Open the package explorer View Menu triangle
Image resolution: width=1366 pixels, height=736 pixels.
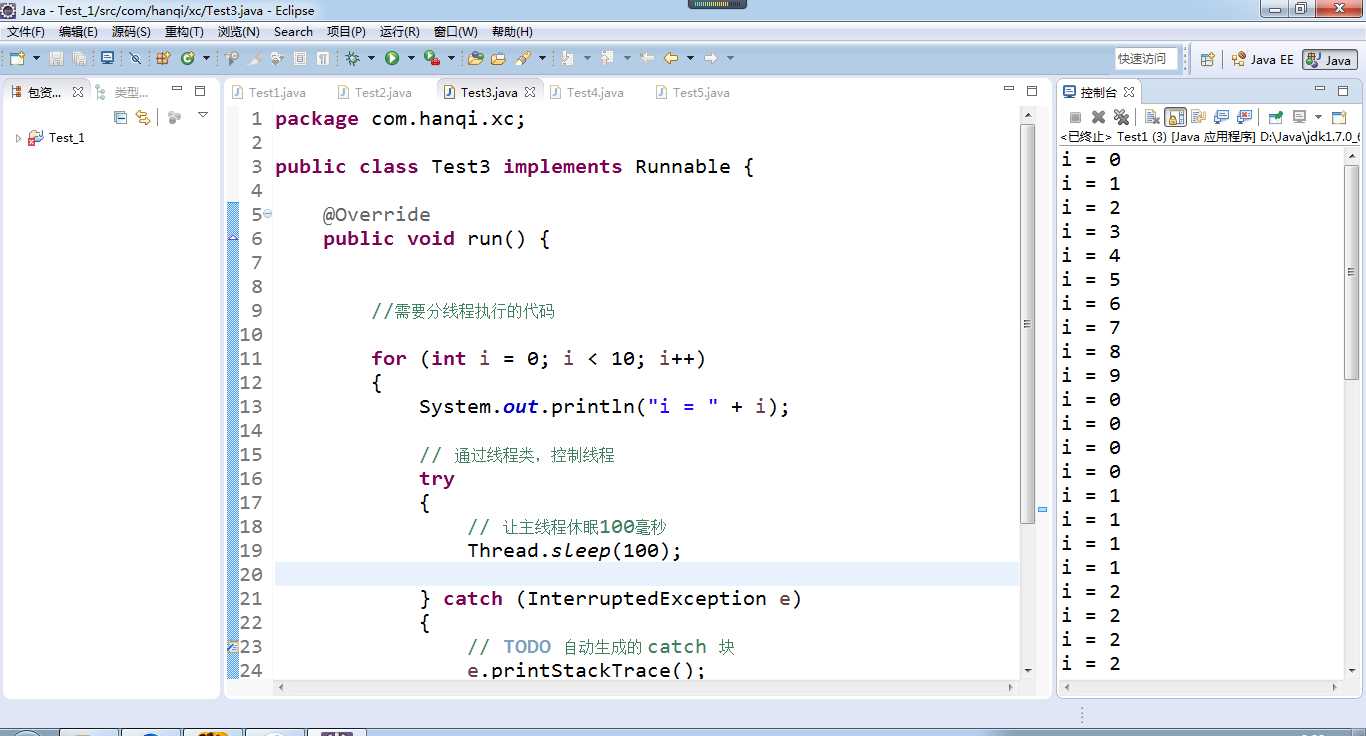(x=203, y=116)
